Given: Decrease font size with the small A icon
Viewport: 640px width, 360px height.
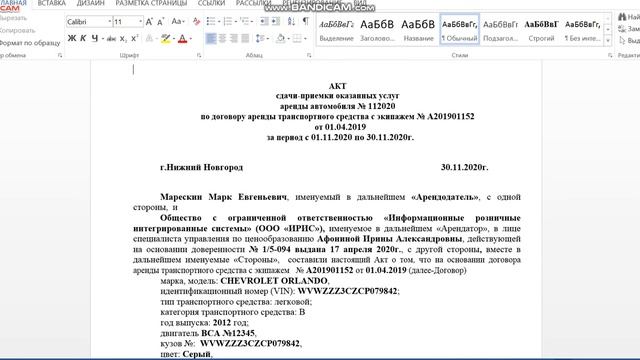Looking at the screenshot, I should tap(160, 22).
